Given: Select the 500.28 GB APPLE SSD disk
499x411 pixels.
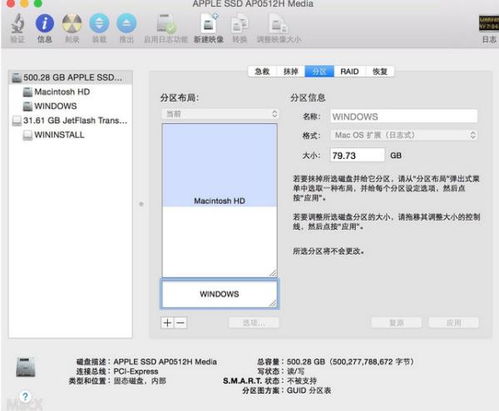Looking at the screenshot, I should [x=71, y=77].
